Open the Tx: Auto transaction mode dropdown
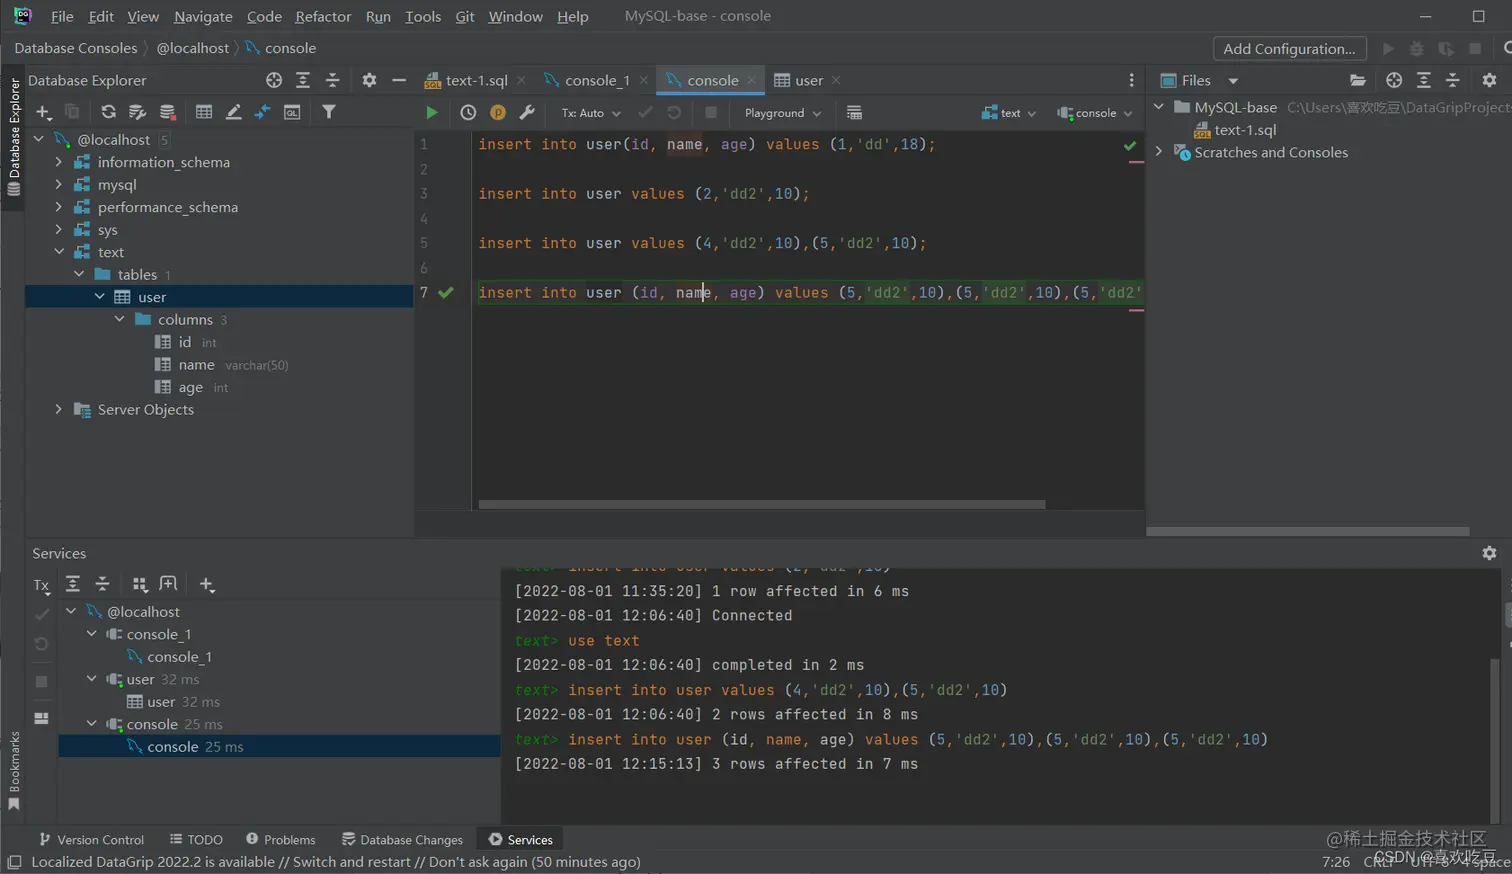This screenshot has width=1512, height=874. tap(590, 113)
